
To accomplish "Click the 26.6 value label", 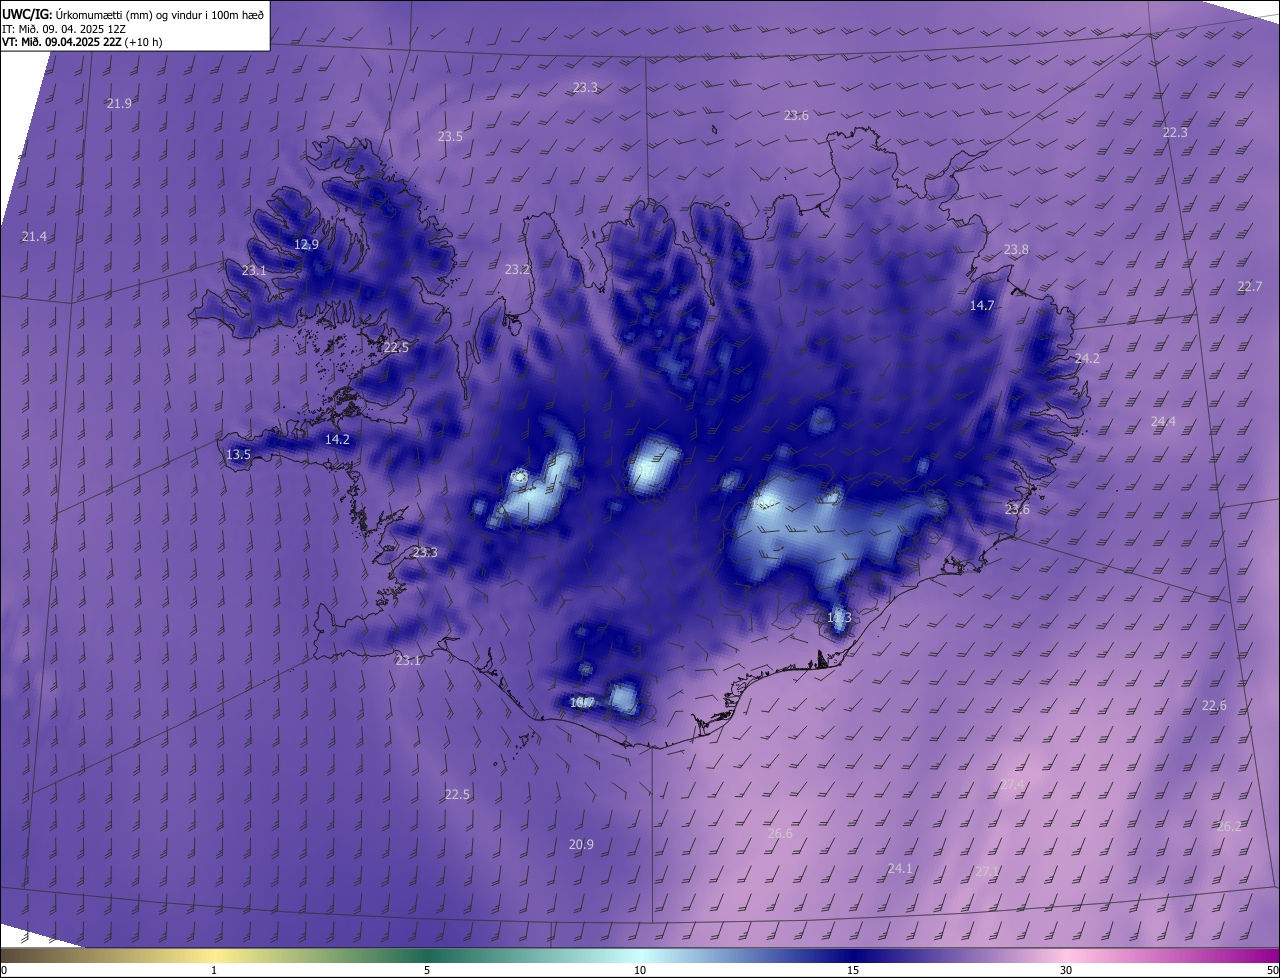I will coord(780,833).
